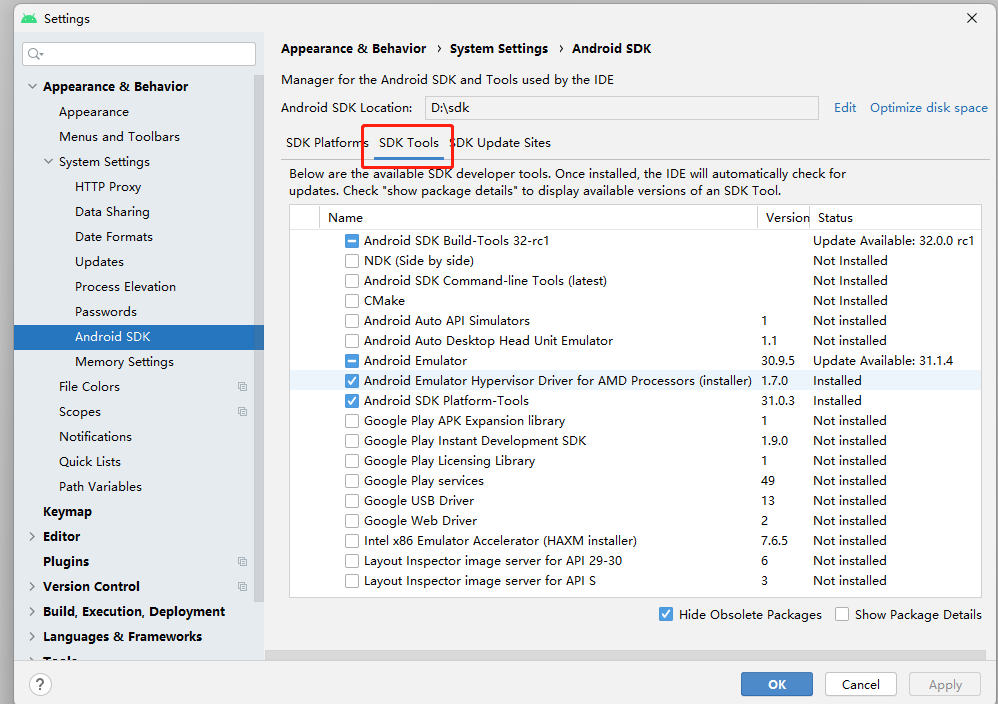
Task: Sort table by Name column header
Action: pos(538,218)
